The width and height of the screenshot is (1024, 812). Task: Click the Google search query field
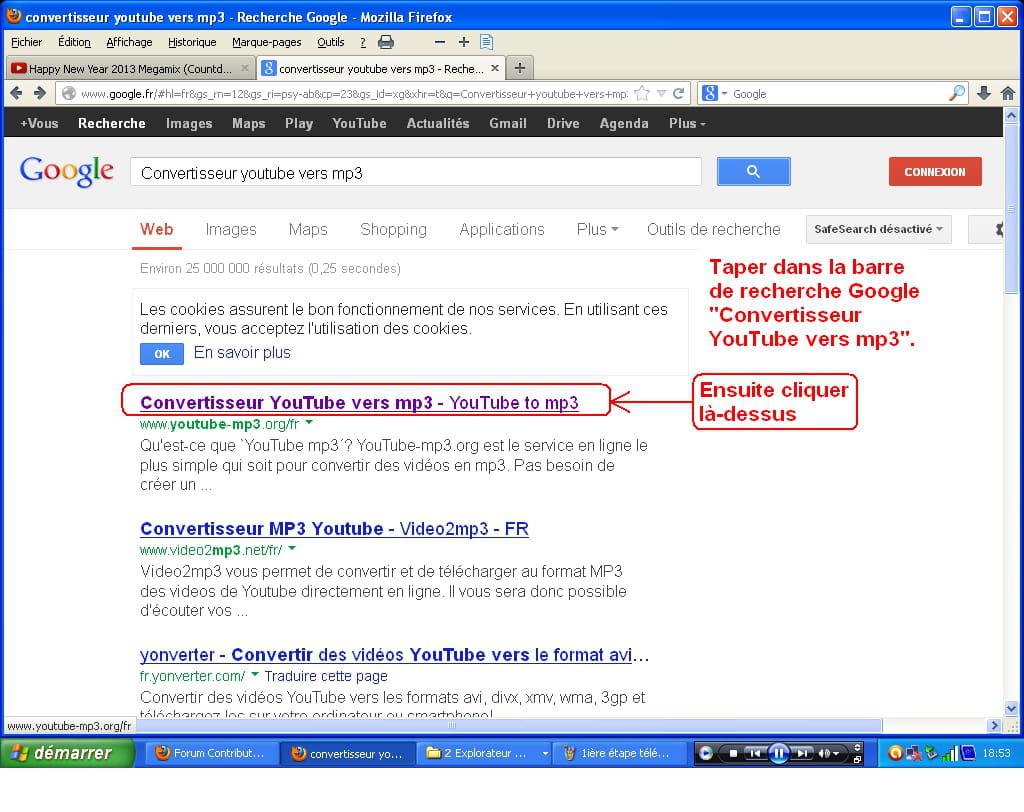[416, 172]
